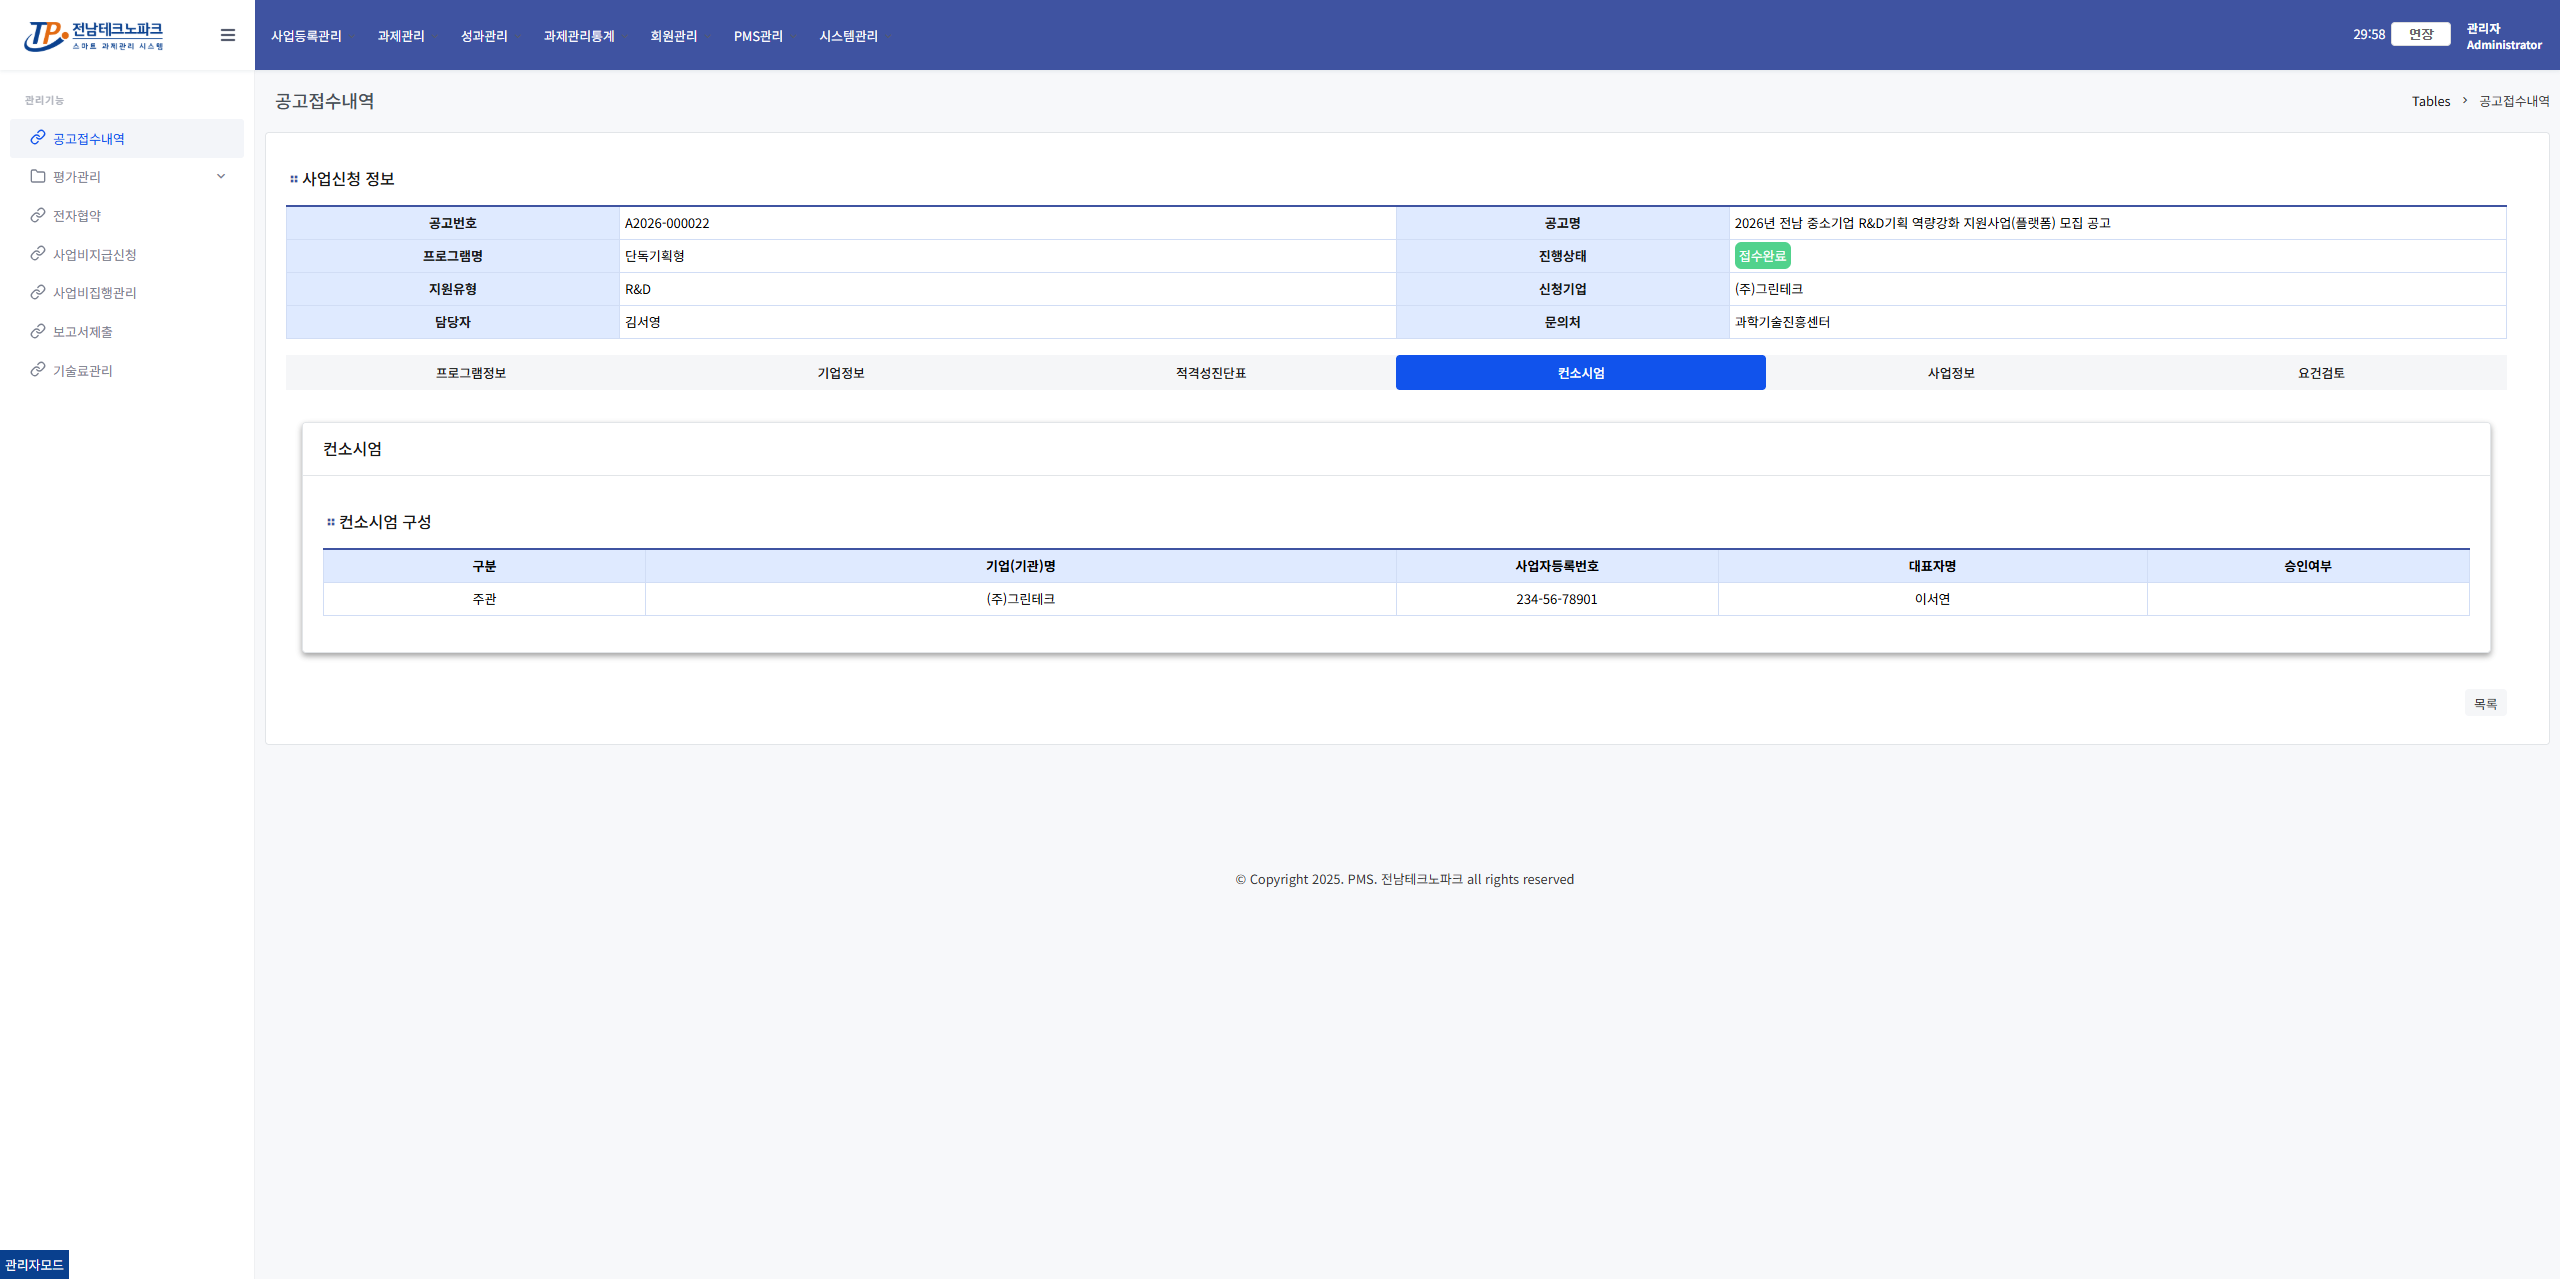Open 사업등록관리 top menu
The width and height of the screenshot is (2560, 1279).
[x=306, y=36]
